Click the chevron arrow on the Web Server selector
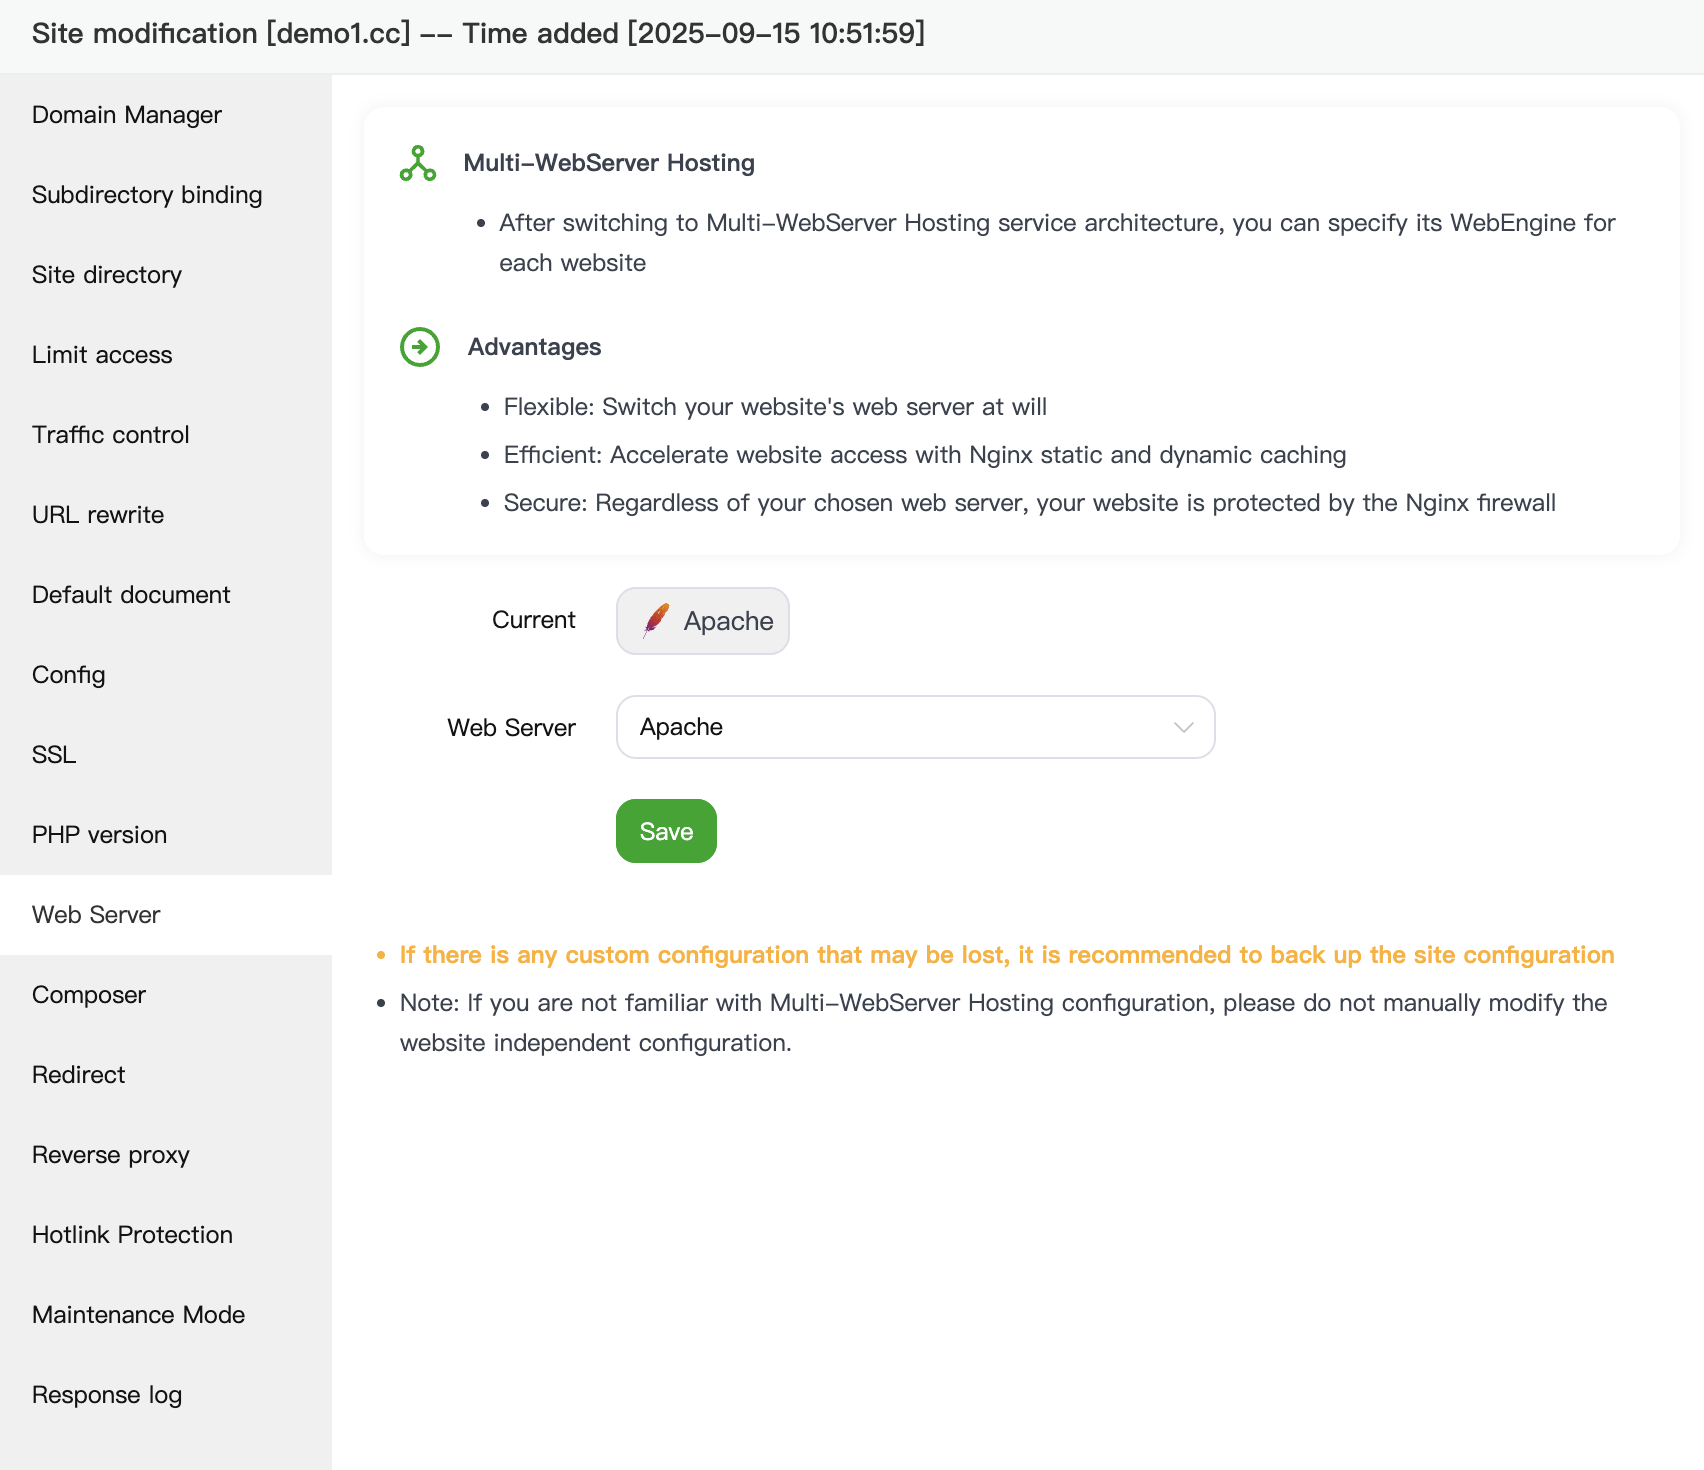Viewport: 1704px width, 1470px height. coord(1183,727)
